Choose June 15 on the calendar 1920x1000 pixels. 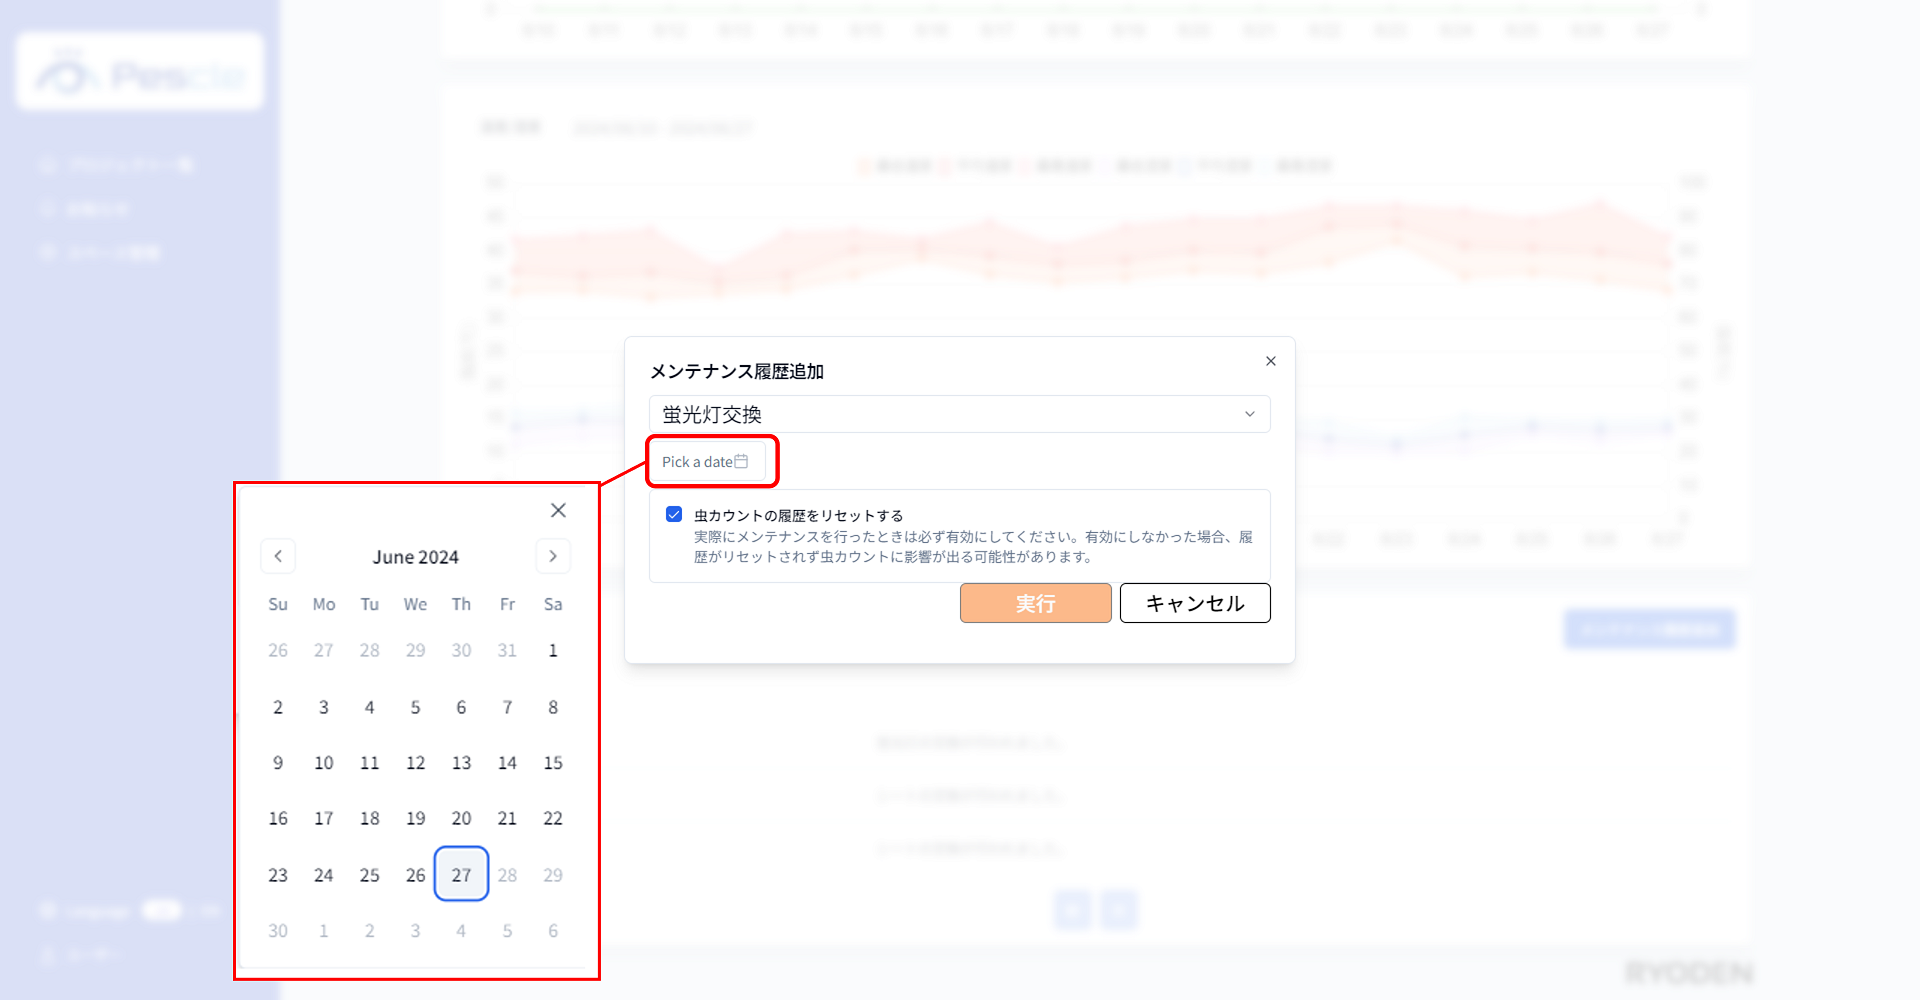point(553,763)
